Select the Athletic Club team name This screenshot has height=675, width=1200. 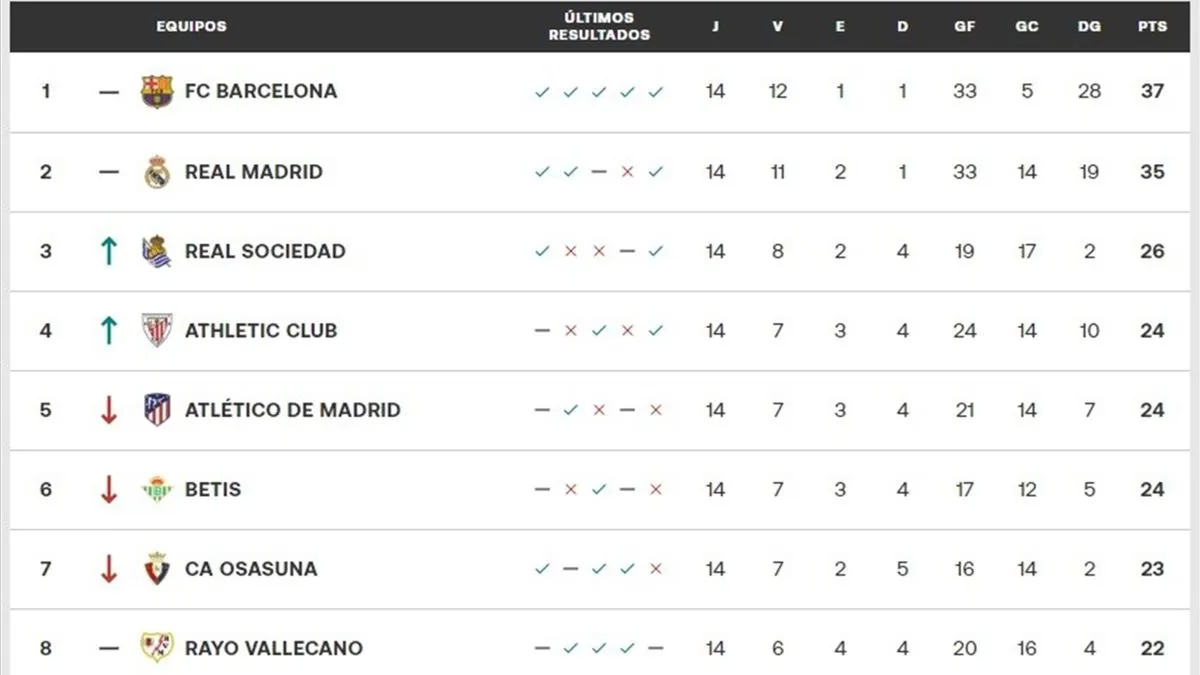261,330
